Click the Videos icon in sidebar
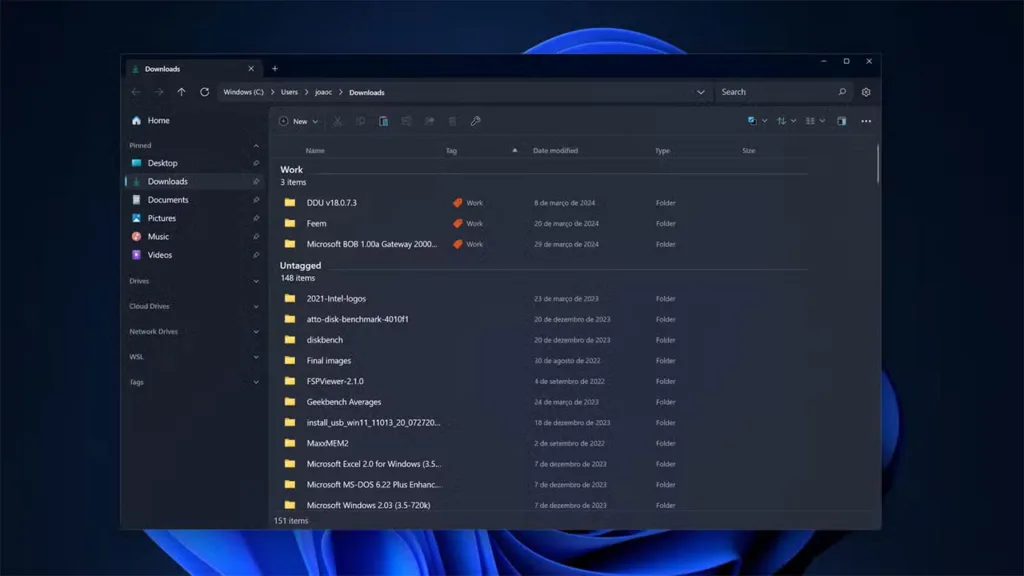 [x=136, y=255]
